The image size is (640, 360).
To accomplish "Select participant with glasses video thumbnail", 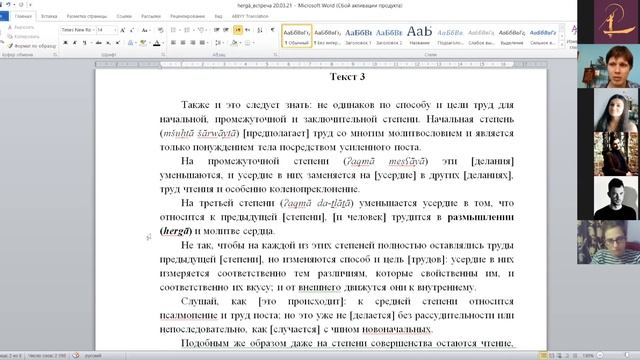I will [609, 242].
